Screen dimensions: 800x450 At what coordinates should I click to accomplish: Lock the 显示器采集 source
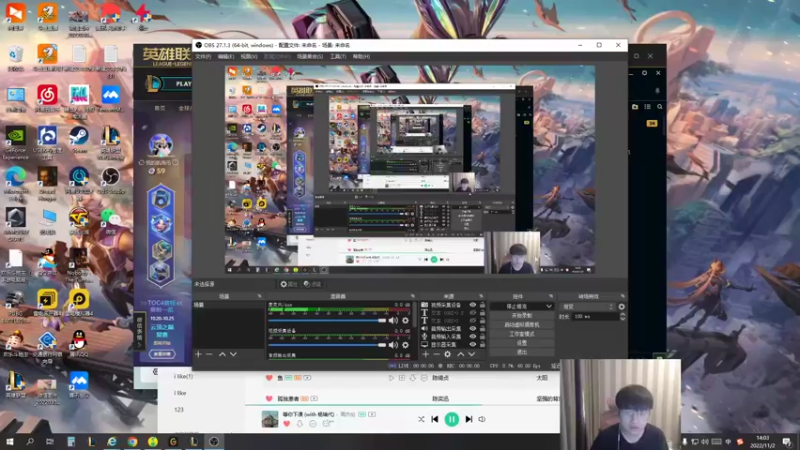pyautogui.click(x=482, y=344)
